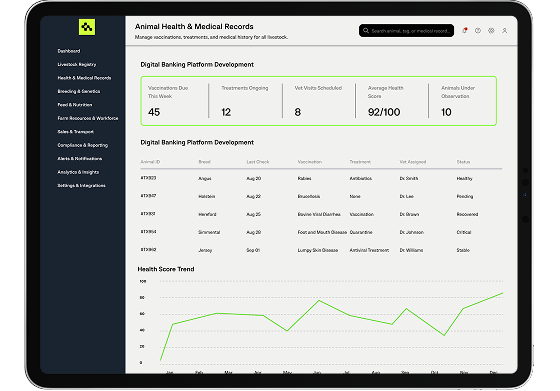
Task: Click the Status column header
Action: [x=463, y=162]
